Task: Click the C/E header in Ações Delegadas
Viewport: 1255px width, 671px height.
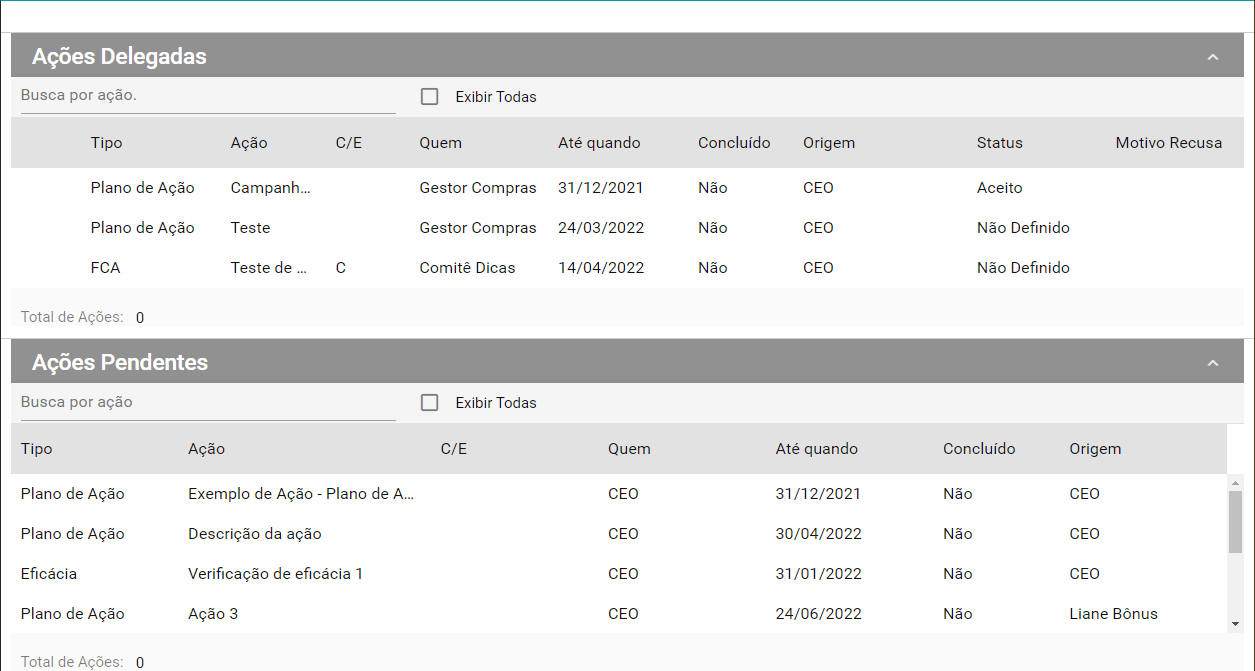Action: (349, 143)
